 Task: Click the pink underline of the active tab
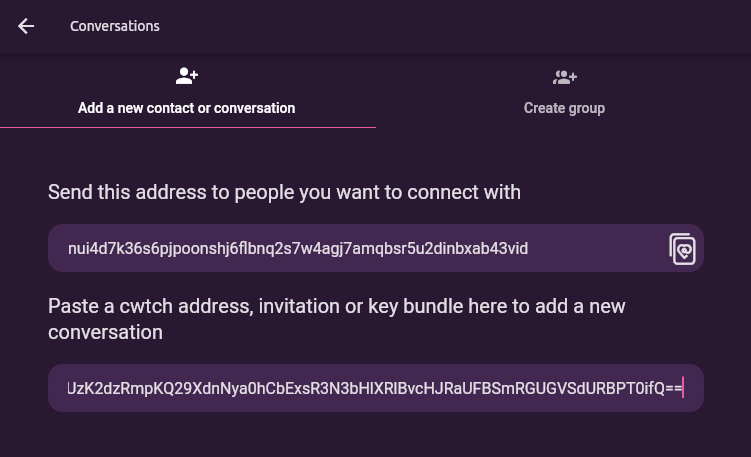pyautogui.click(x=188, y=127)
